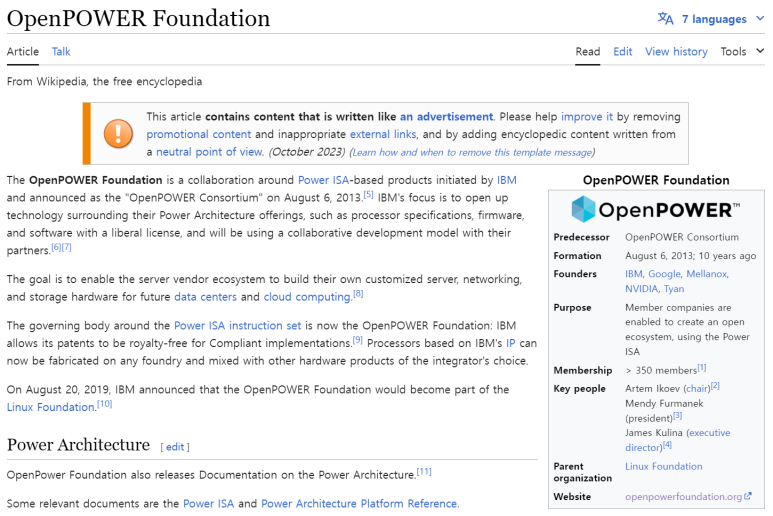
Task: Select the Read tab
Action: click(x=588, y=51)
